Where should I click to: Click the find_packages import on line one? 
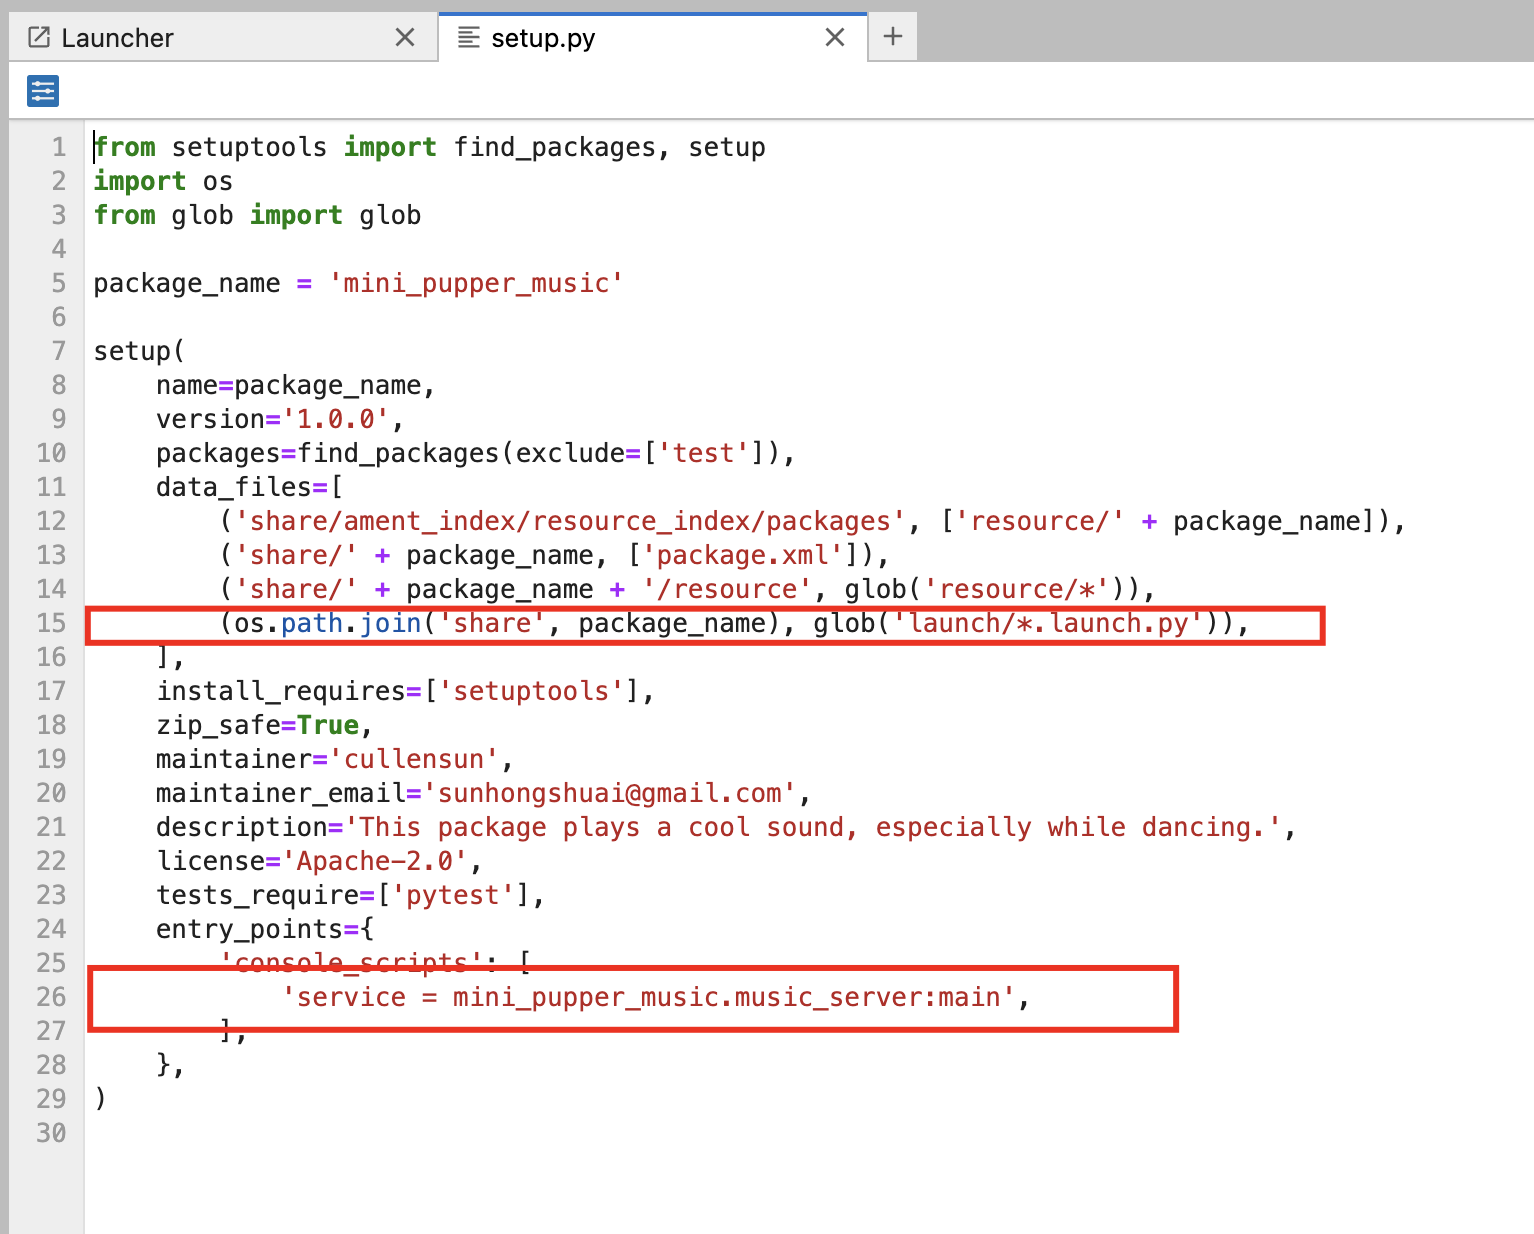pos(554,147)
